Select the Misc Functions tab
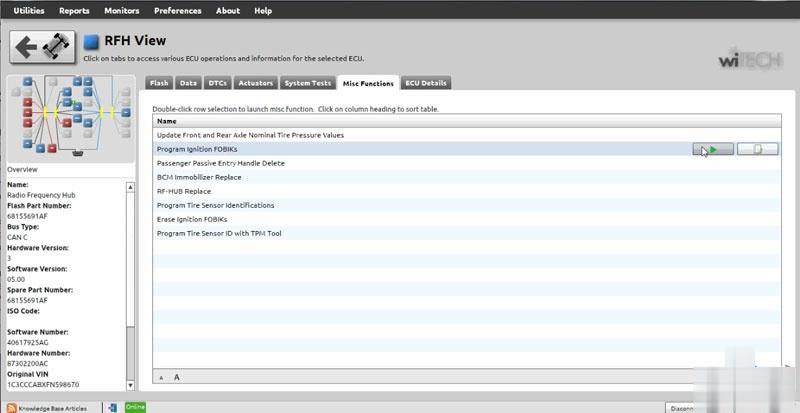Screen dimensions: 800x413 click(368, 83)
